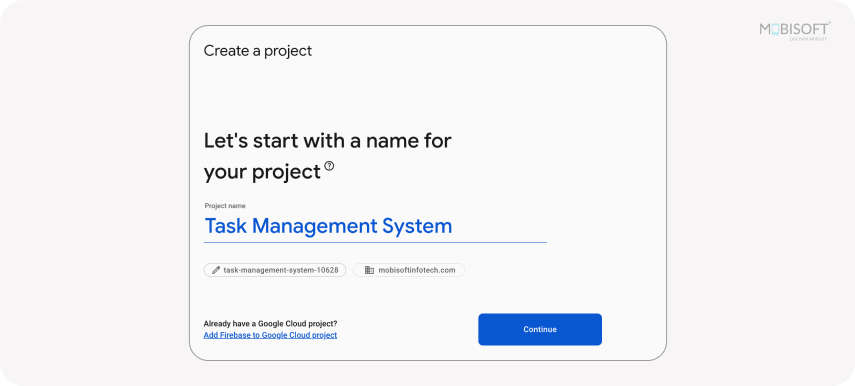Screen dimensions: 855x386
Task: Select the mobisoftinfotech.com organization chip
Action: pos(409,270)
